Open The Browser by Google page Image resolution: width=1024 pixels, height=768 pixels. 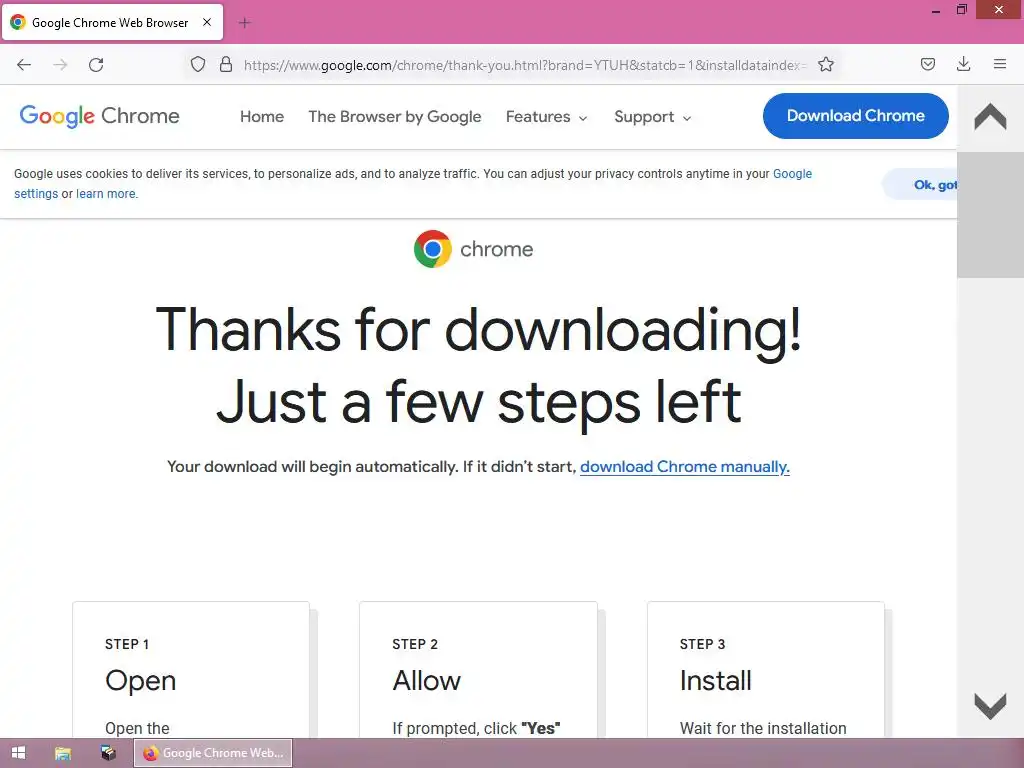(x=394, y=117)
